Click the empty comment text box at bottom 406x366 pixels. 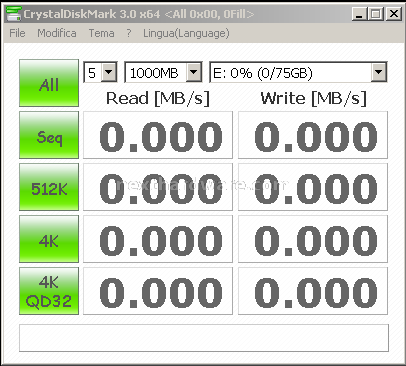[204, 338]
